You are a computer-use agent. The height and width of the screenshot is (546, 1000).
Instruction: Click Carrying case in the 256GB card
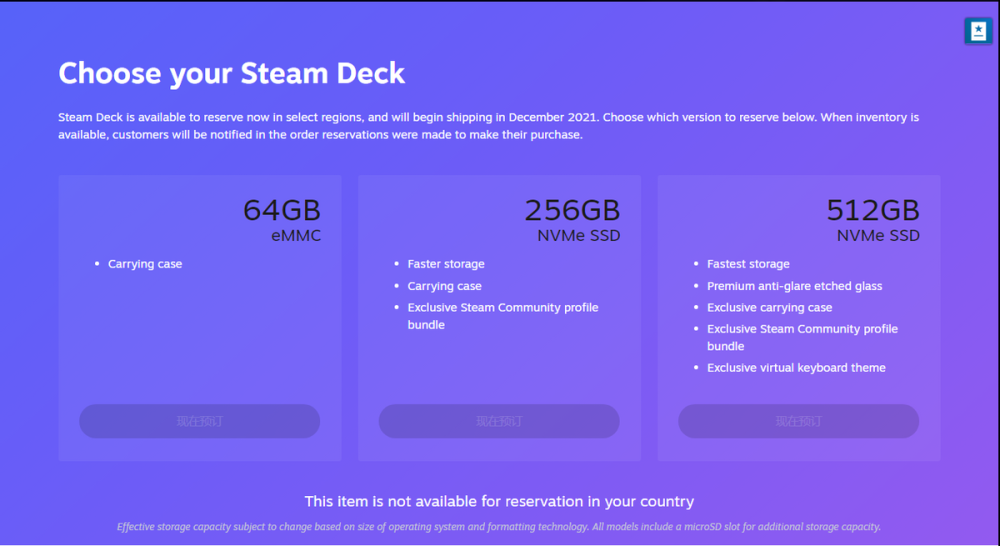tap(445, 286)
